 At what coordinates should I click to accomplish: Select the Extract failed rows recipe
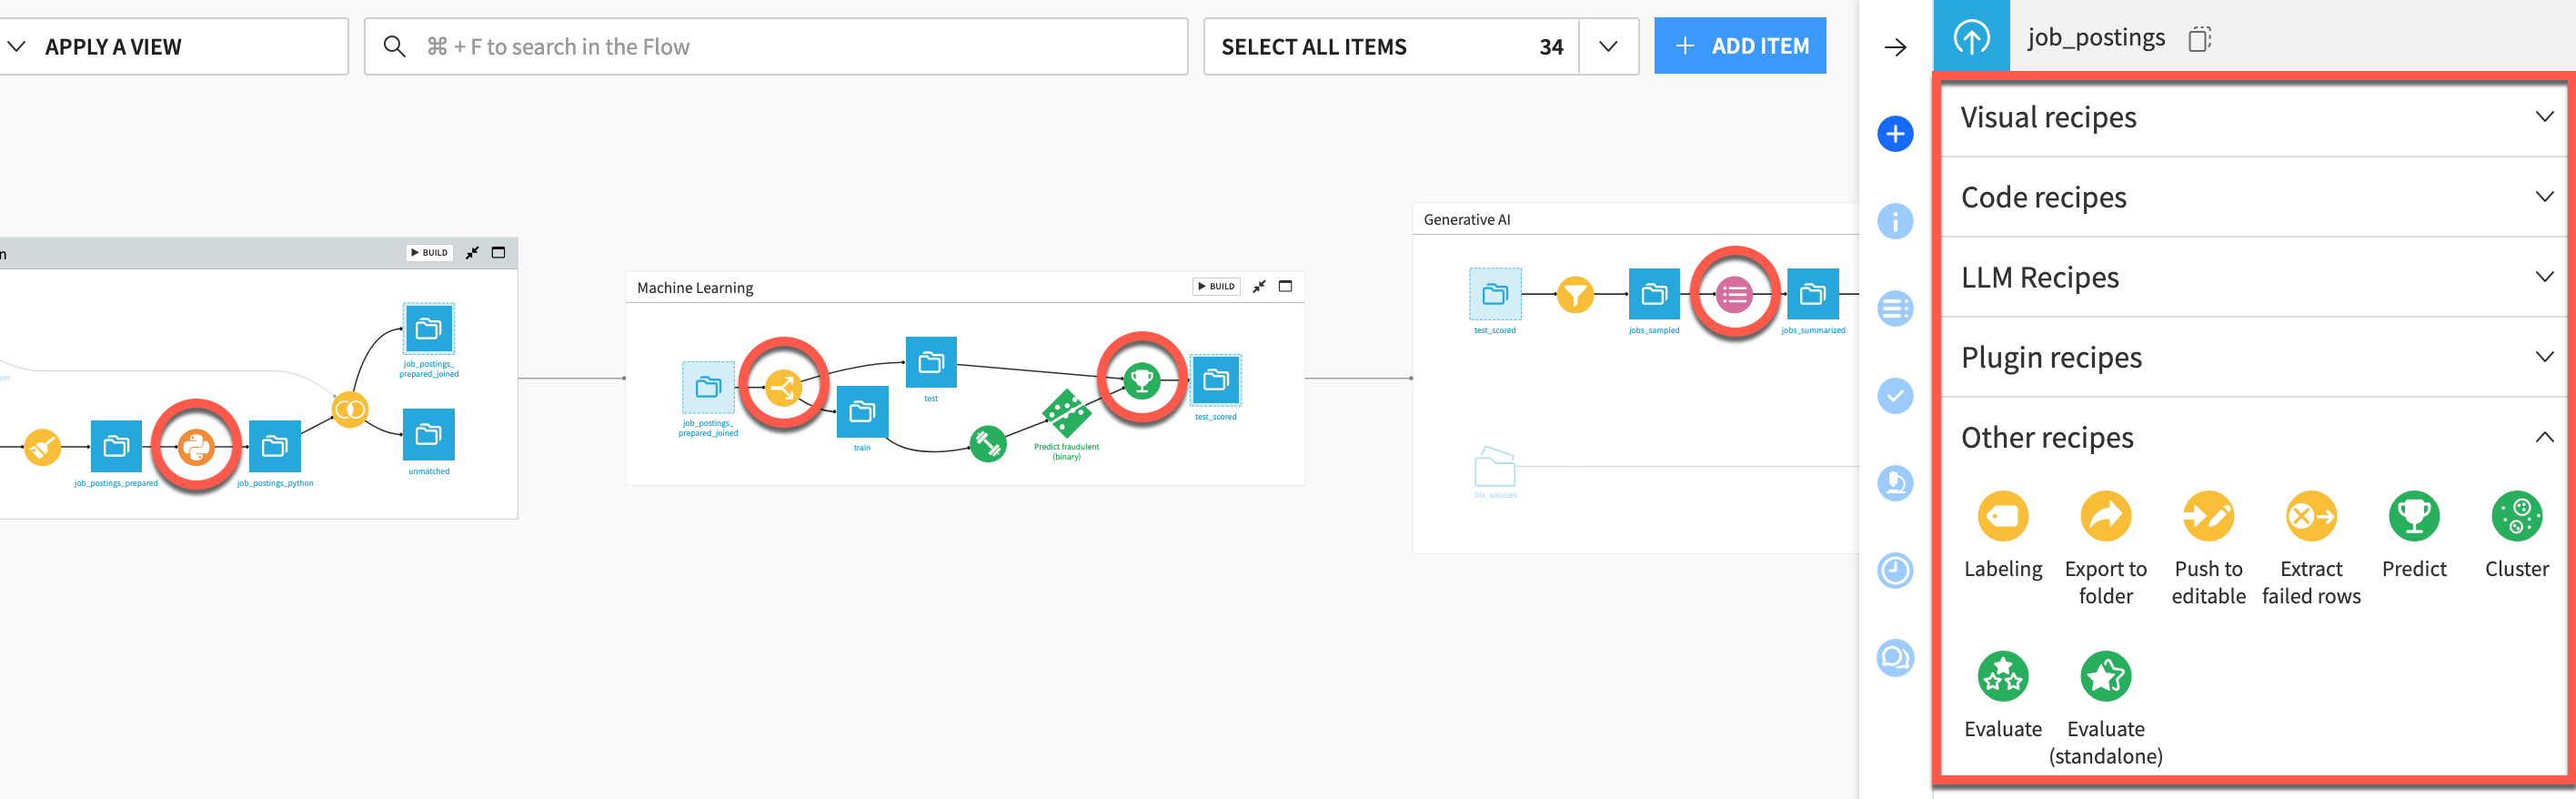pos(2312,516)
